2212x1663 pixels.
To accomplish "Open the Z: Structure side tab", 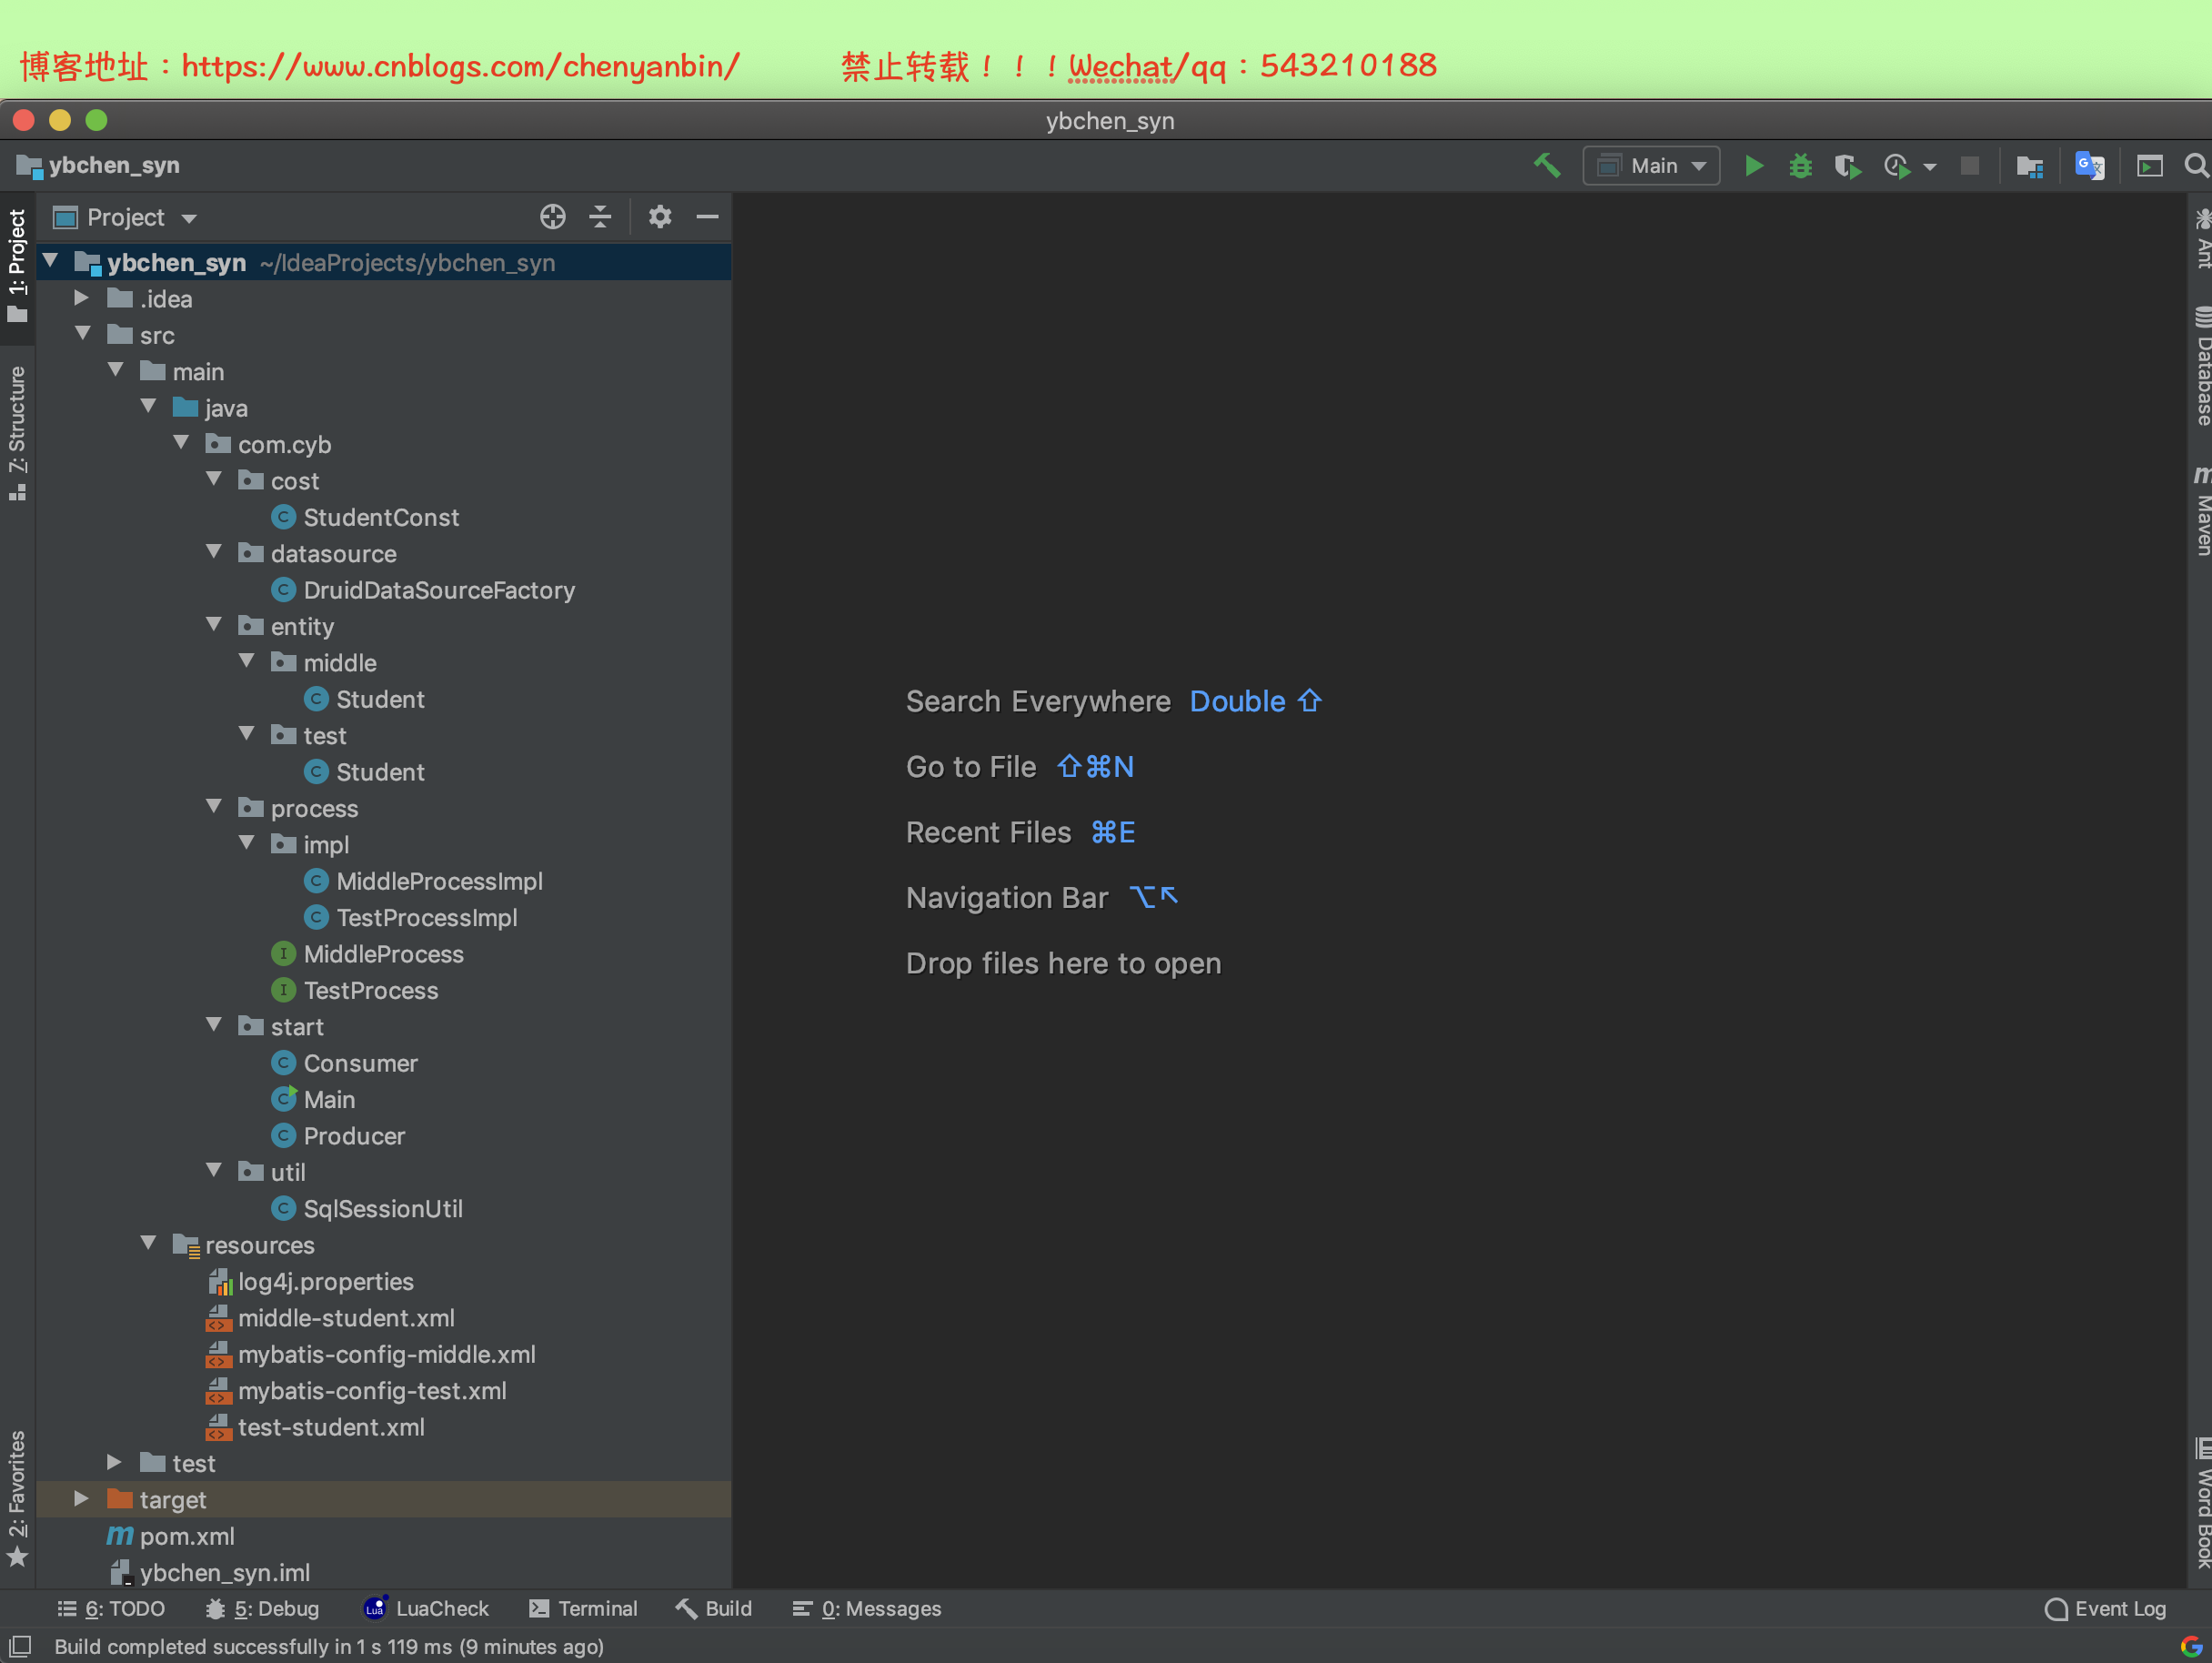I will coord(17,432).
